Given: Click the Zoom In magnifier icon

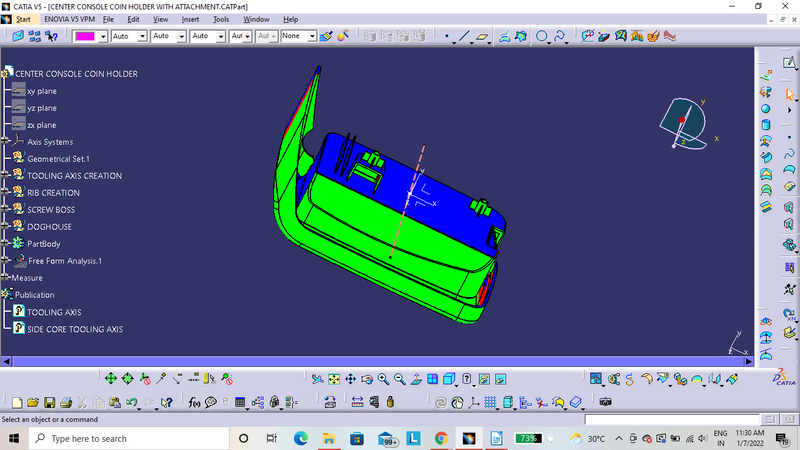Looking at the screenshot, I should (x=383, y=379).
